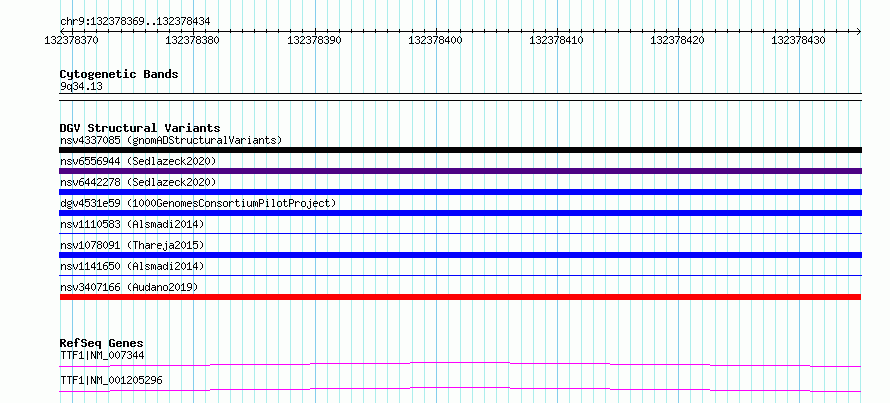Select variant label nsv6556944 (Sedlazeck2020)
Viewport: 890px width, 403px height.
(x=138, y=161)
